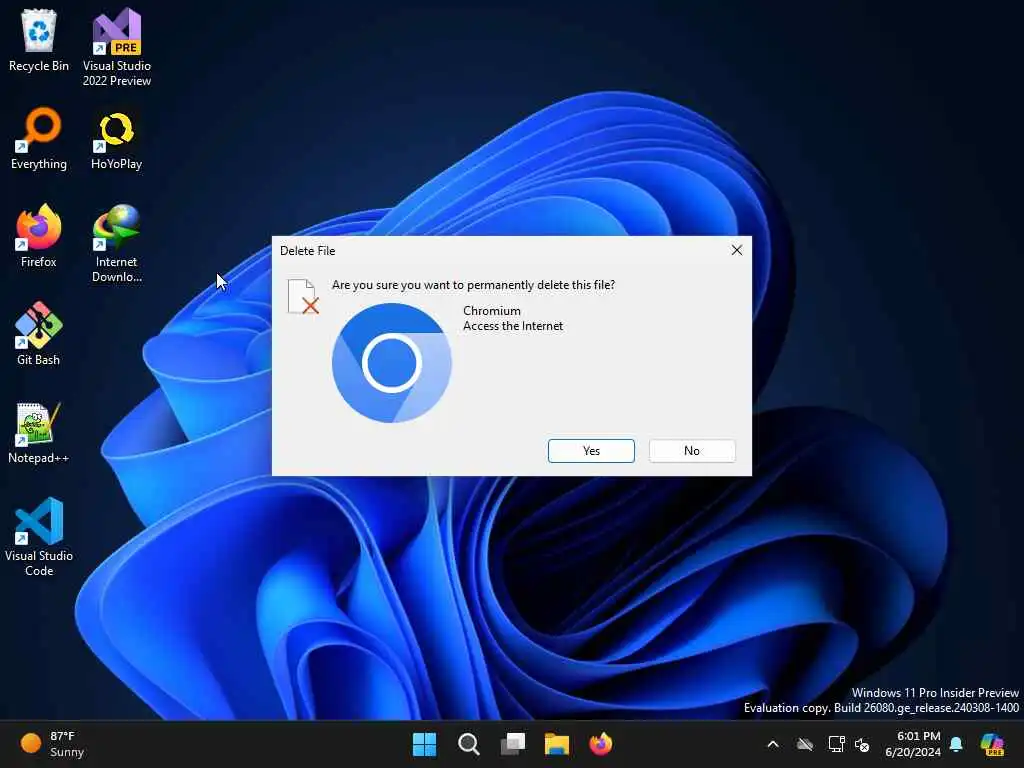
Task: Open the weather widget showing 87°F Sunny
Action: (x=52, y=744)
